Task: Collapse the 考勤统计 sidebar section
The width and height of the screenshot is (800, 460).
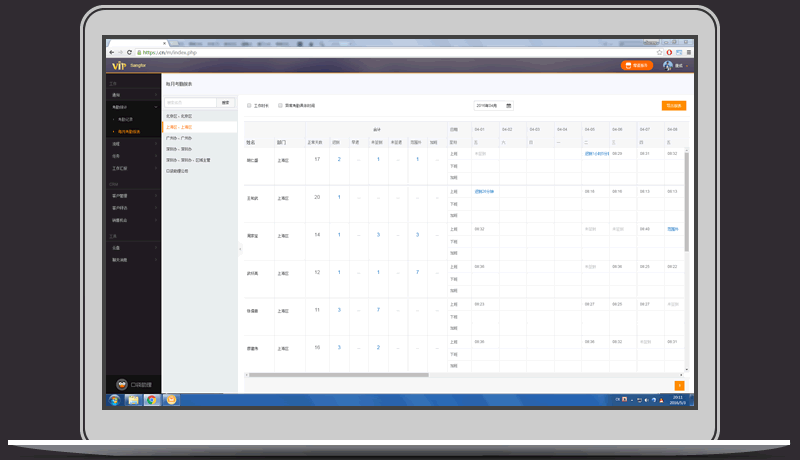Action: tap(155, 106)
